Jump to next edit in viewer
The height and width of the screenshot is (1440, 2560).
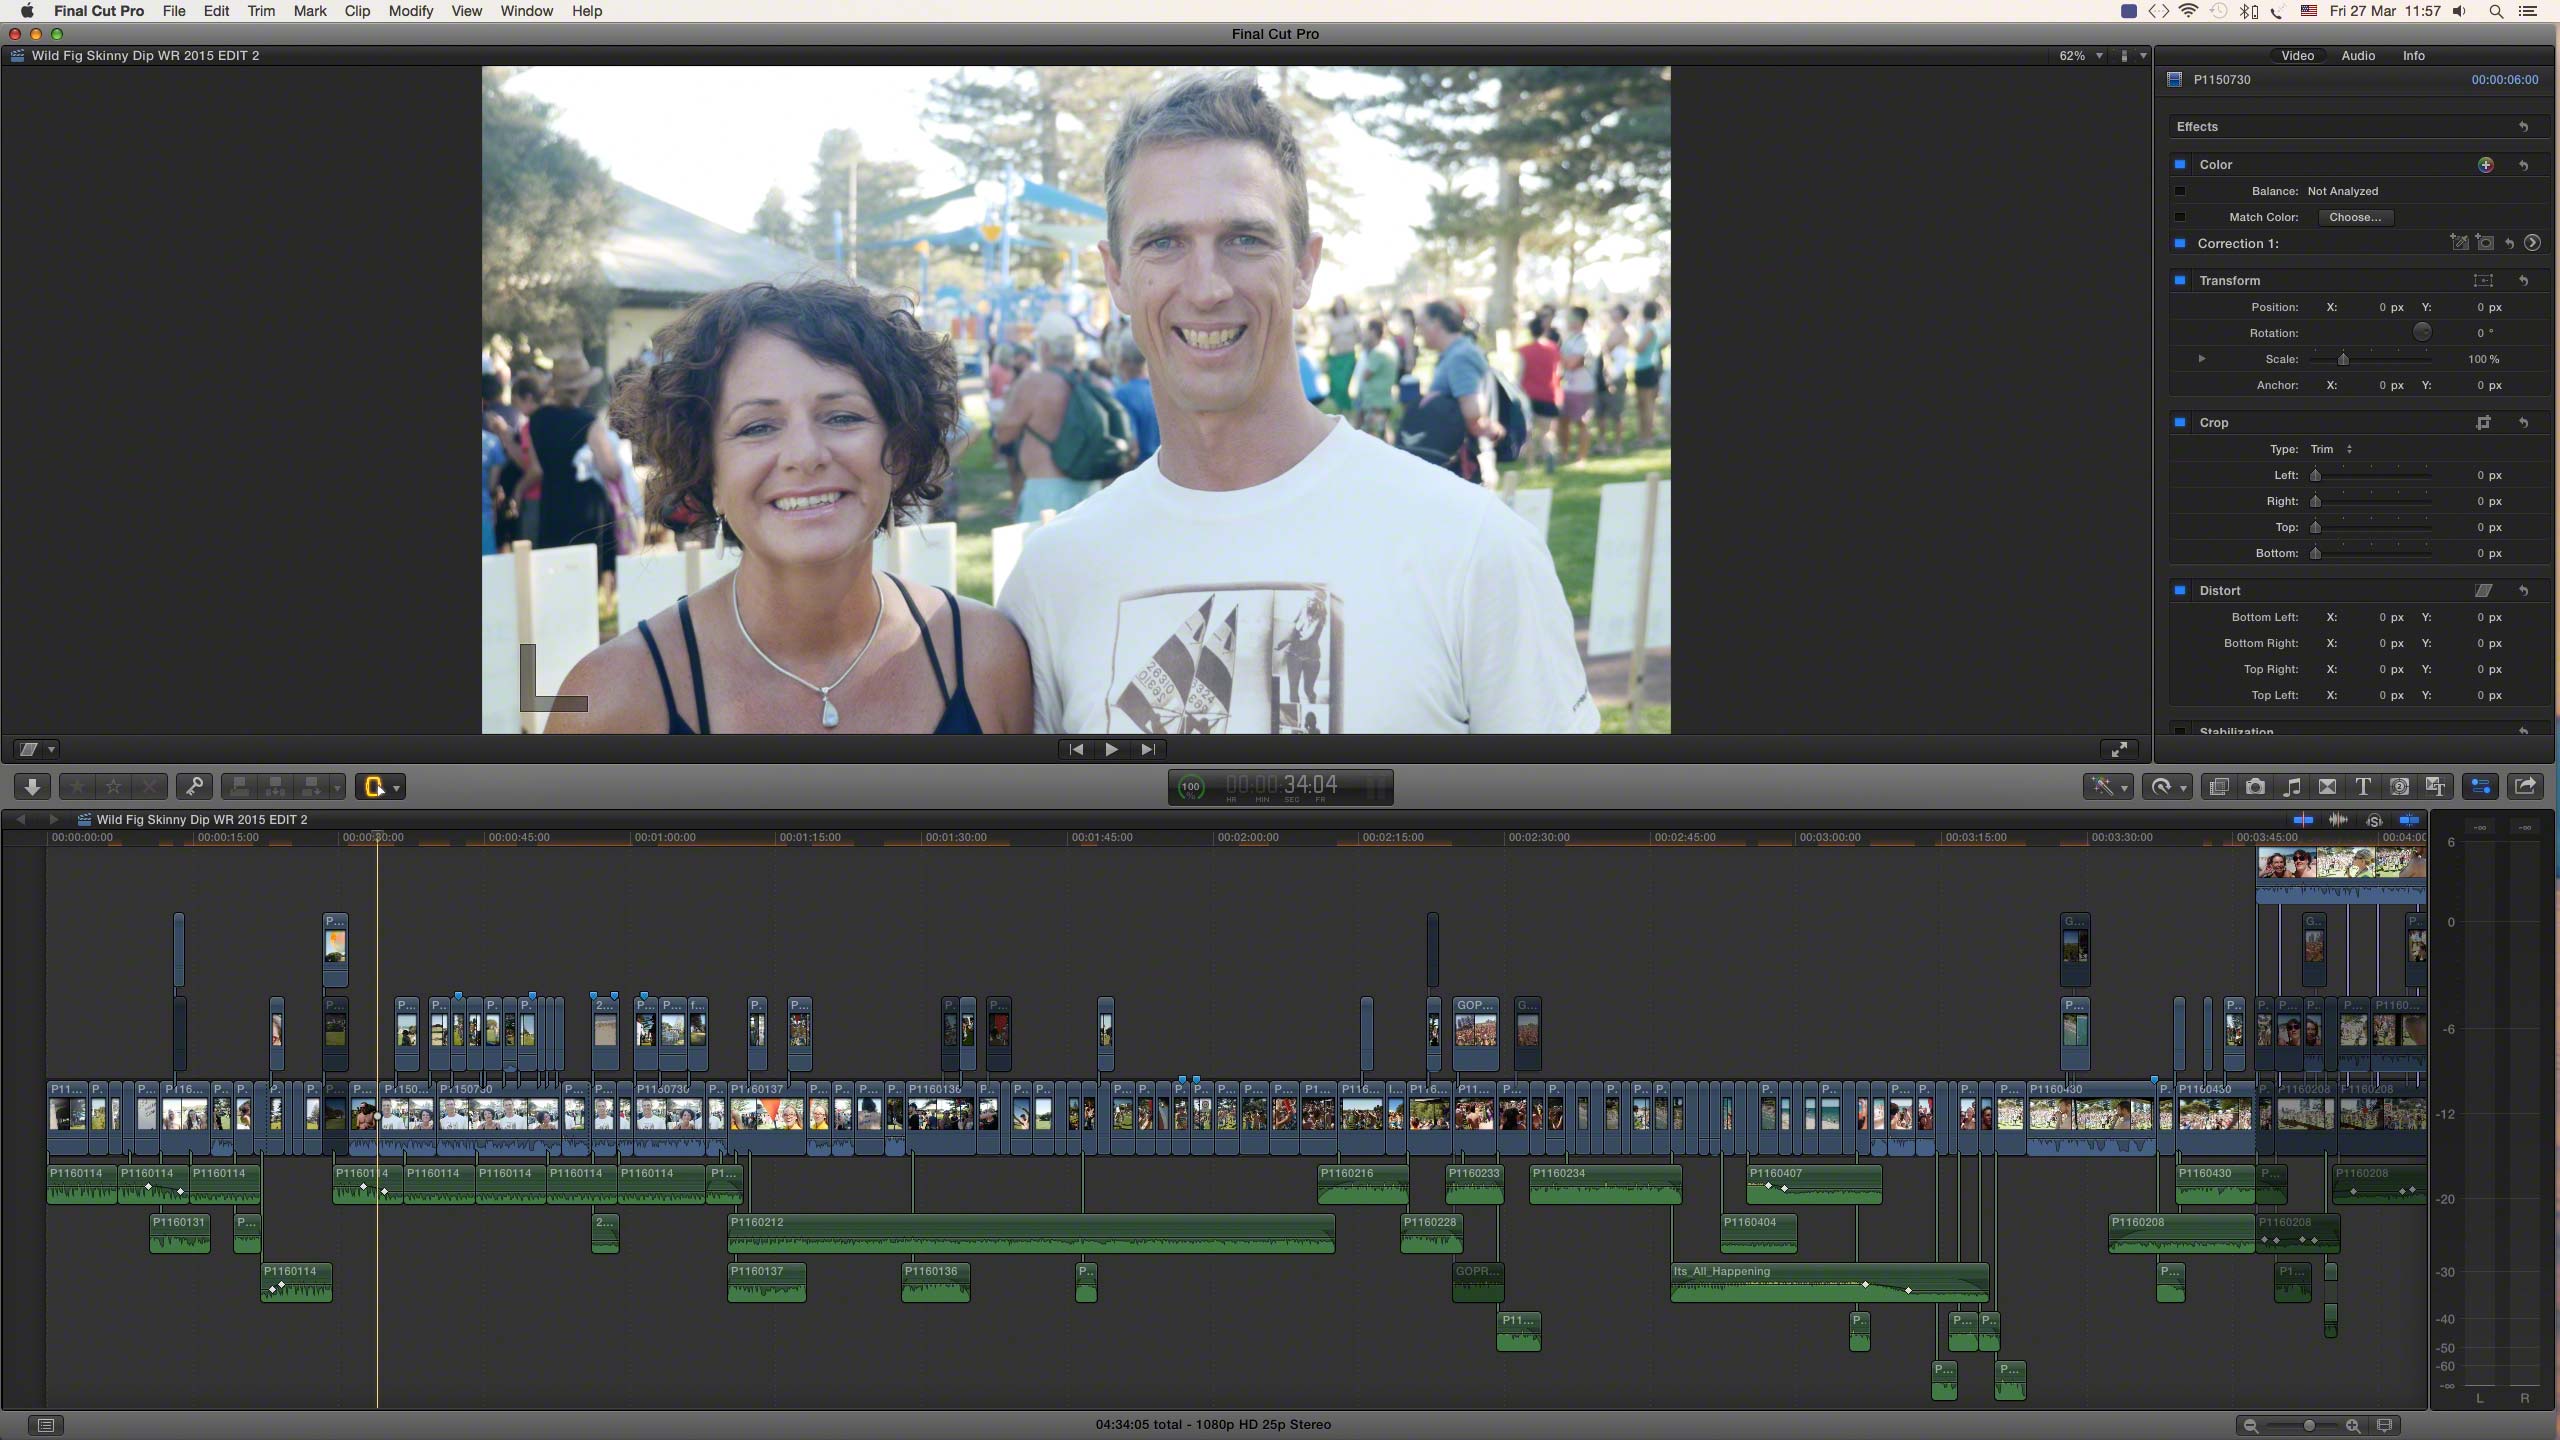[x=1148, y=749]
